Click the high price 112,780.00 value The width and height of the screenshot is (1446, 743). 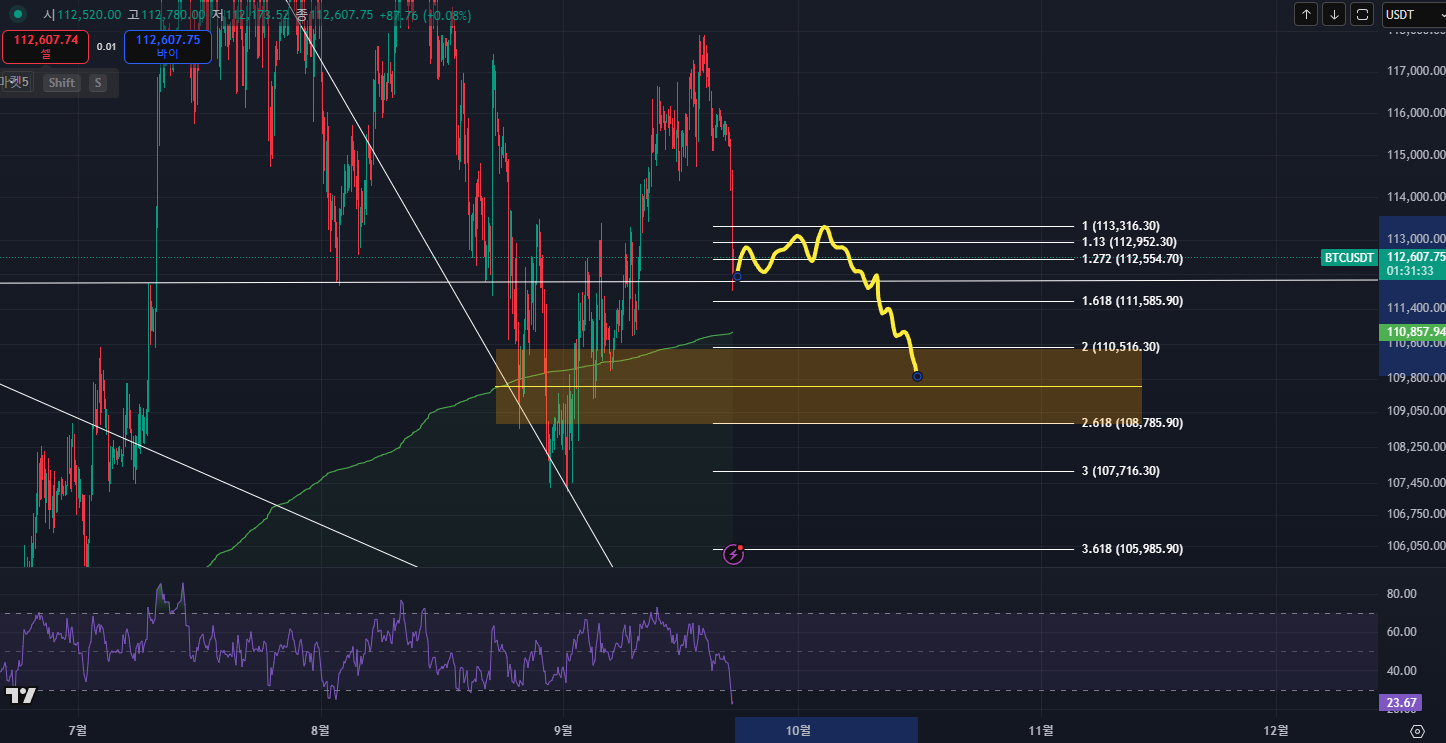[172, 15]
